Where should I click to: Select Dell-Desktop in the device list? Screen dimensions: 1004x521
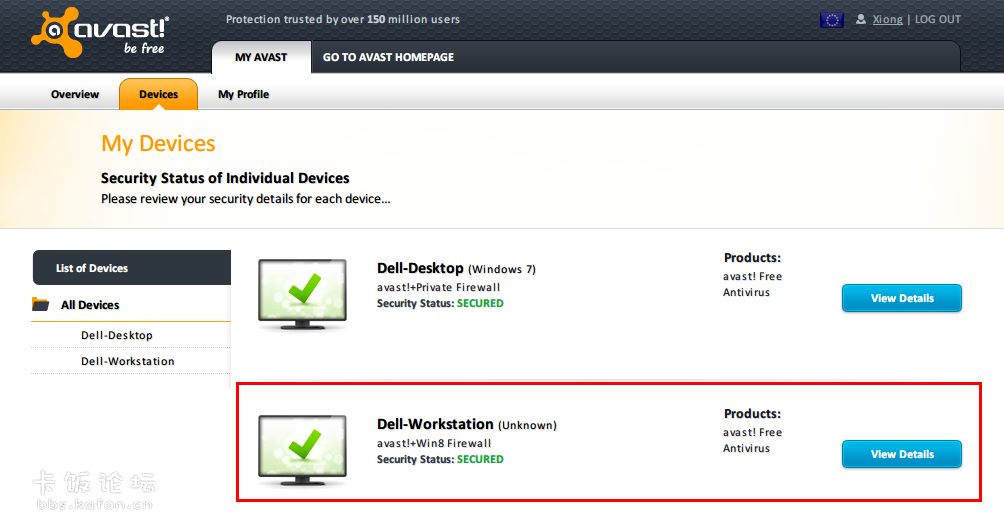tap(117, 335)
